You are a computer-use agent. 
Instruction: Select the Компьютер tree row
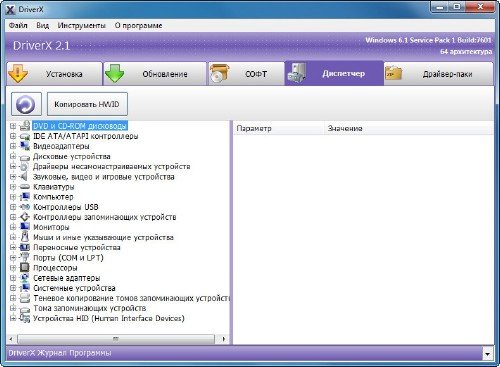pyautogui.click(x=53, y=197)
